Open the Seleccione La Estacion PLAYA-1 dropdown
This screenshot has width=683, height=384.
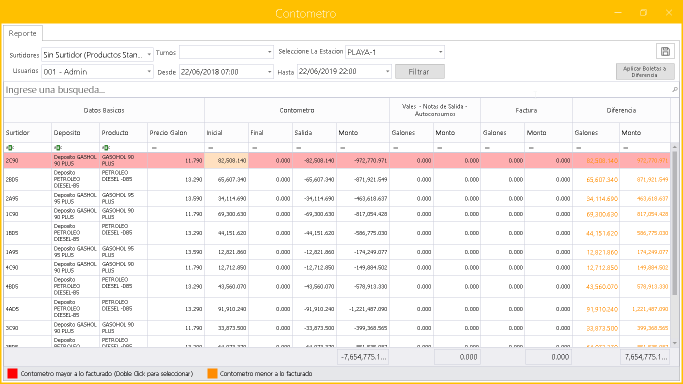coord(440,52)
